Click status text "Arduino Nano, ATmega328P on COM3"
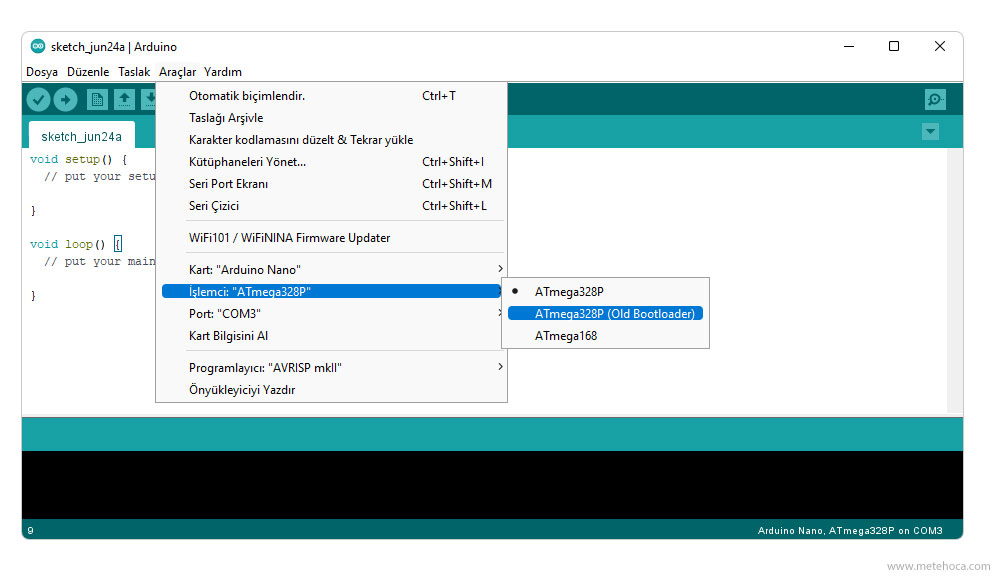The height and width of the screenshot is (576, 1000). [x=849, y=531]
